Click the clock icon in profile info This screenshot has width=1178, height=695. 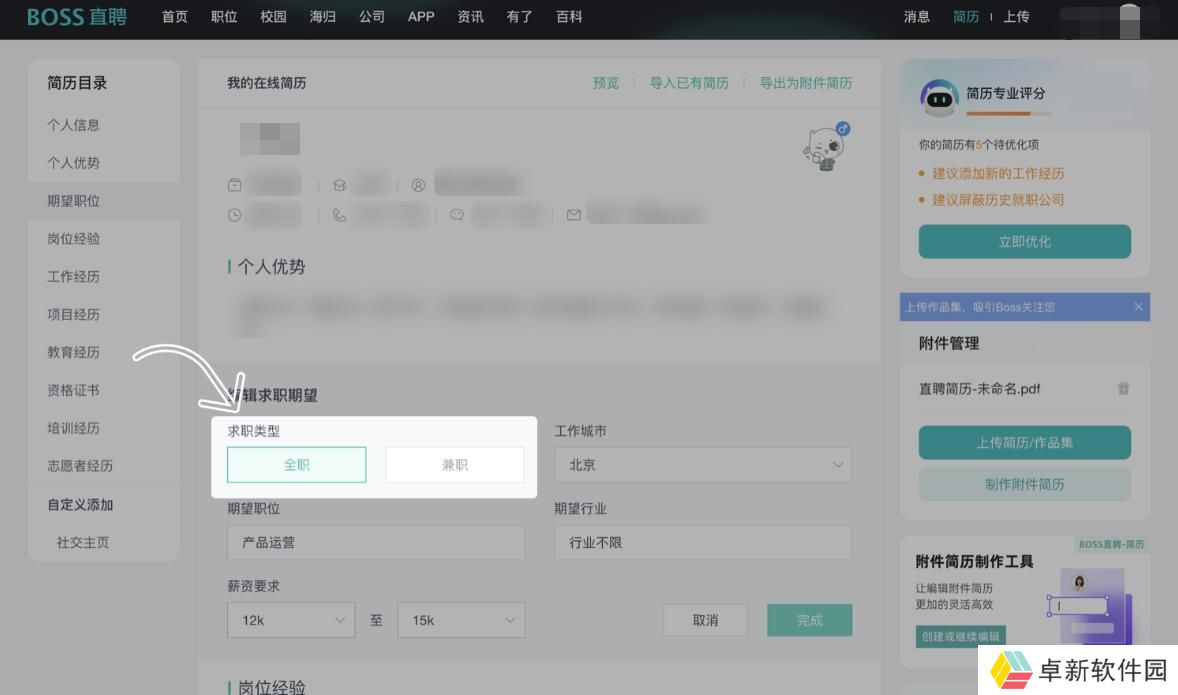pyautogui.click(x=234, y=215)
